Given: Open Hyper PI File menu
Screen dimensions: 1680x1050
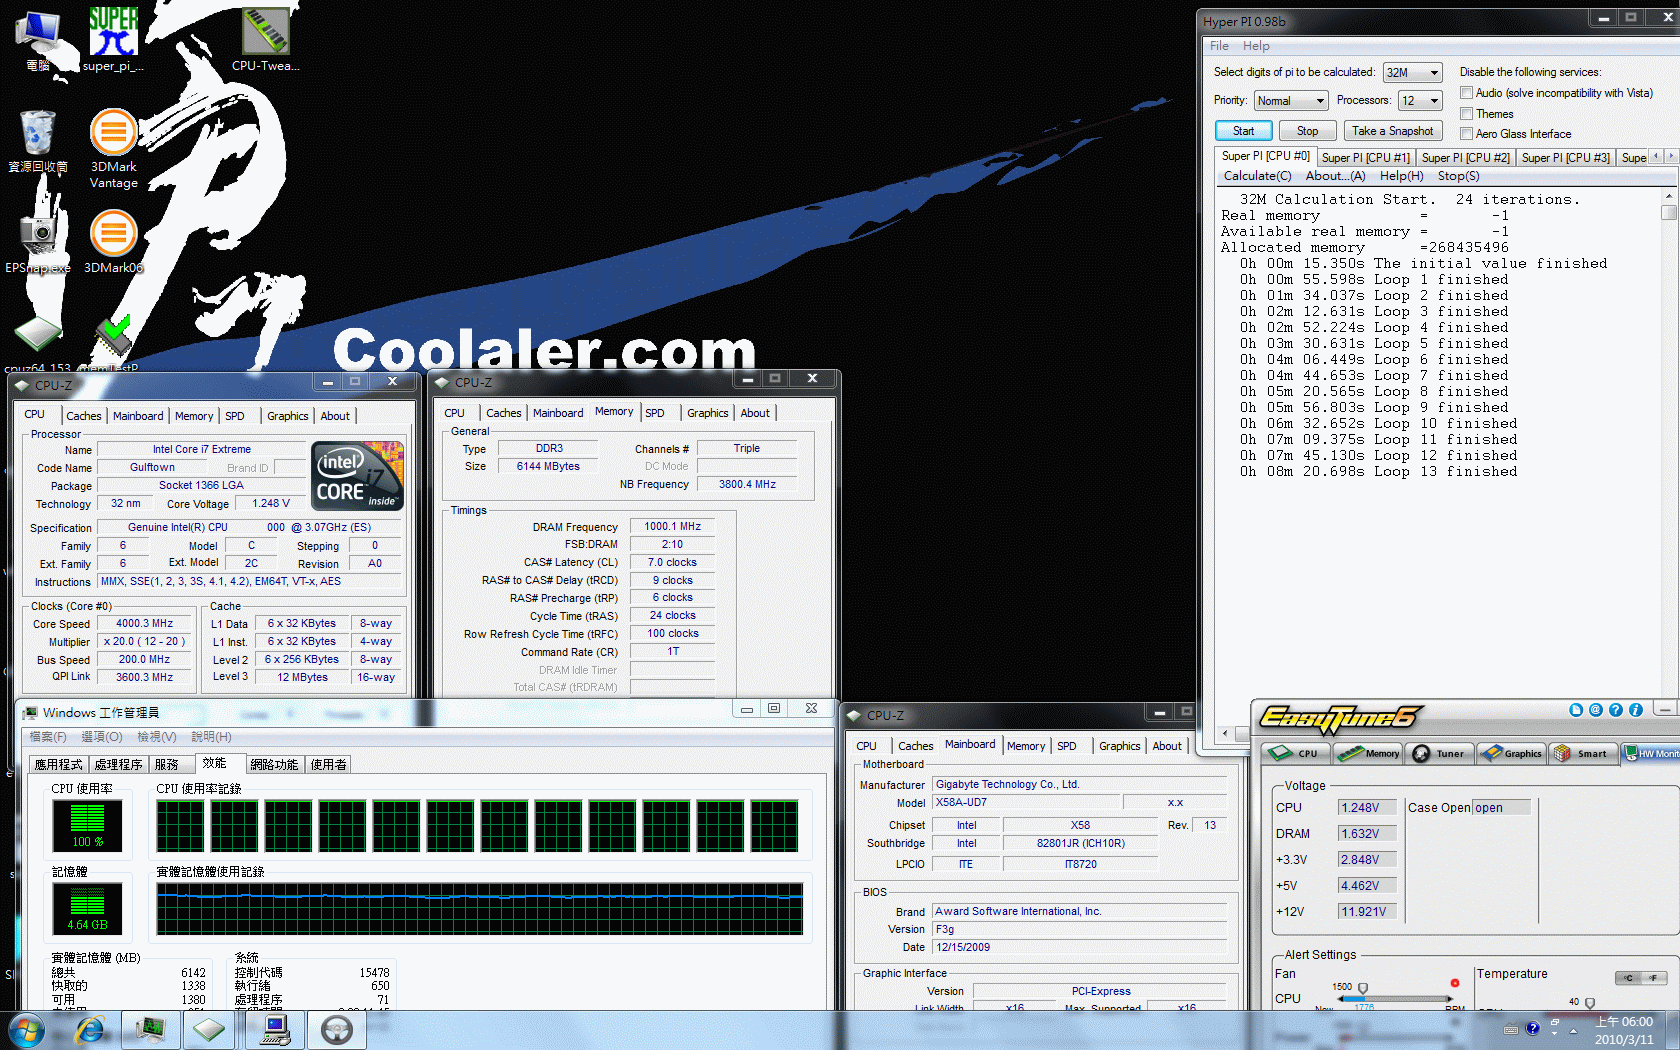Looking at the screenshot, I should point(1219,46).
